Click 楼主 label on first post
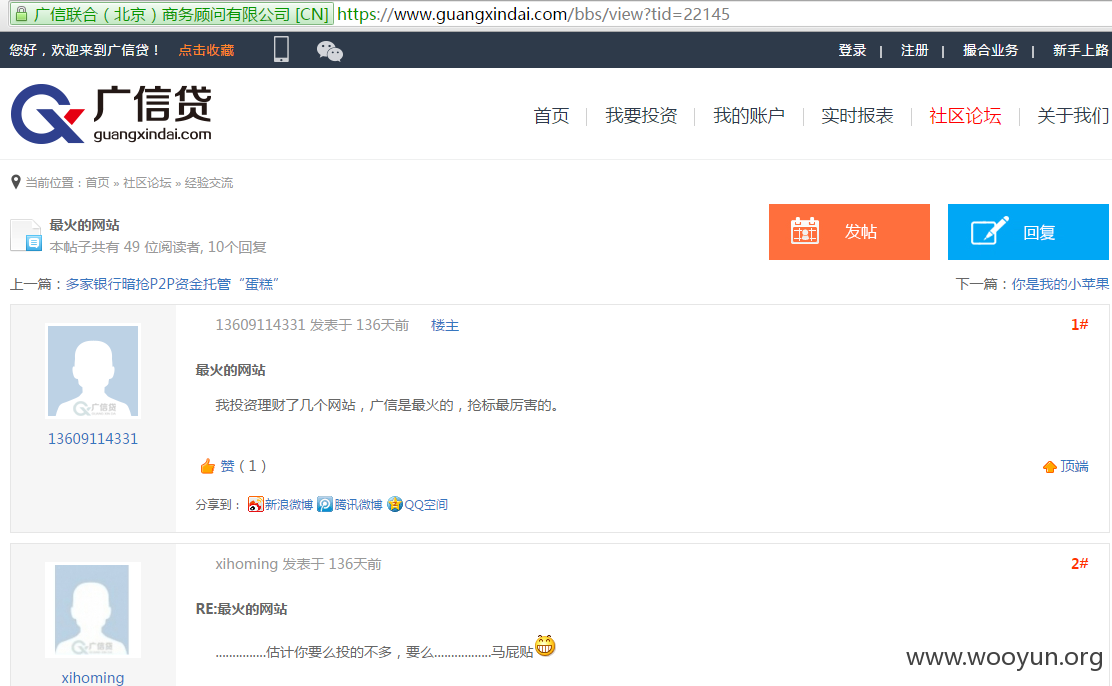 [x=445, y=326]
